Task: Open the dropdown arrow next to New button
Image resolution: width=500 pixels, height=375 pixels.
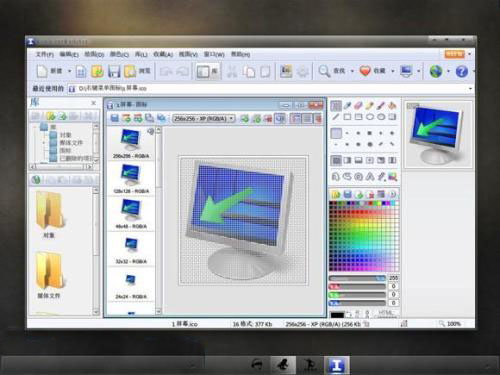Action: coord(69,71)
